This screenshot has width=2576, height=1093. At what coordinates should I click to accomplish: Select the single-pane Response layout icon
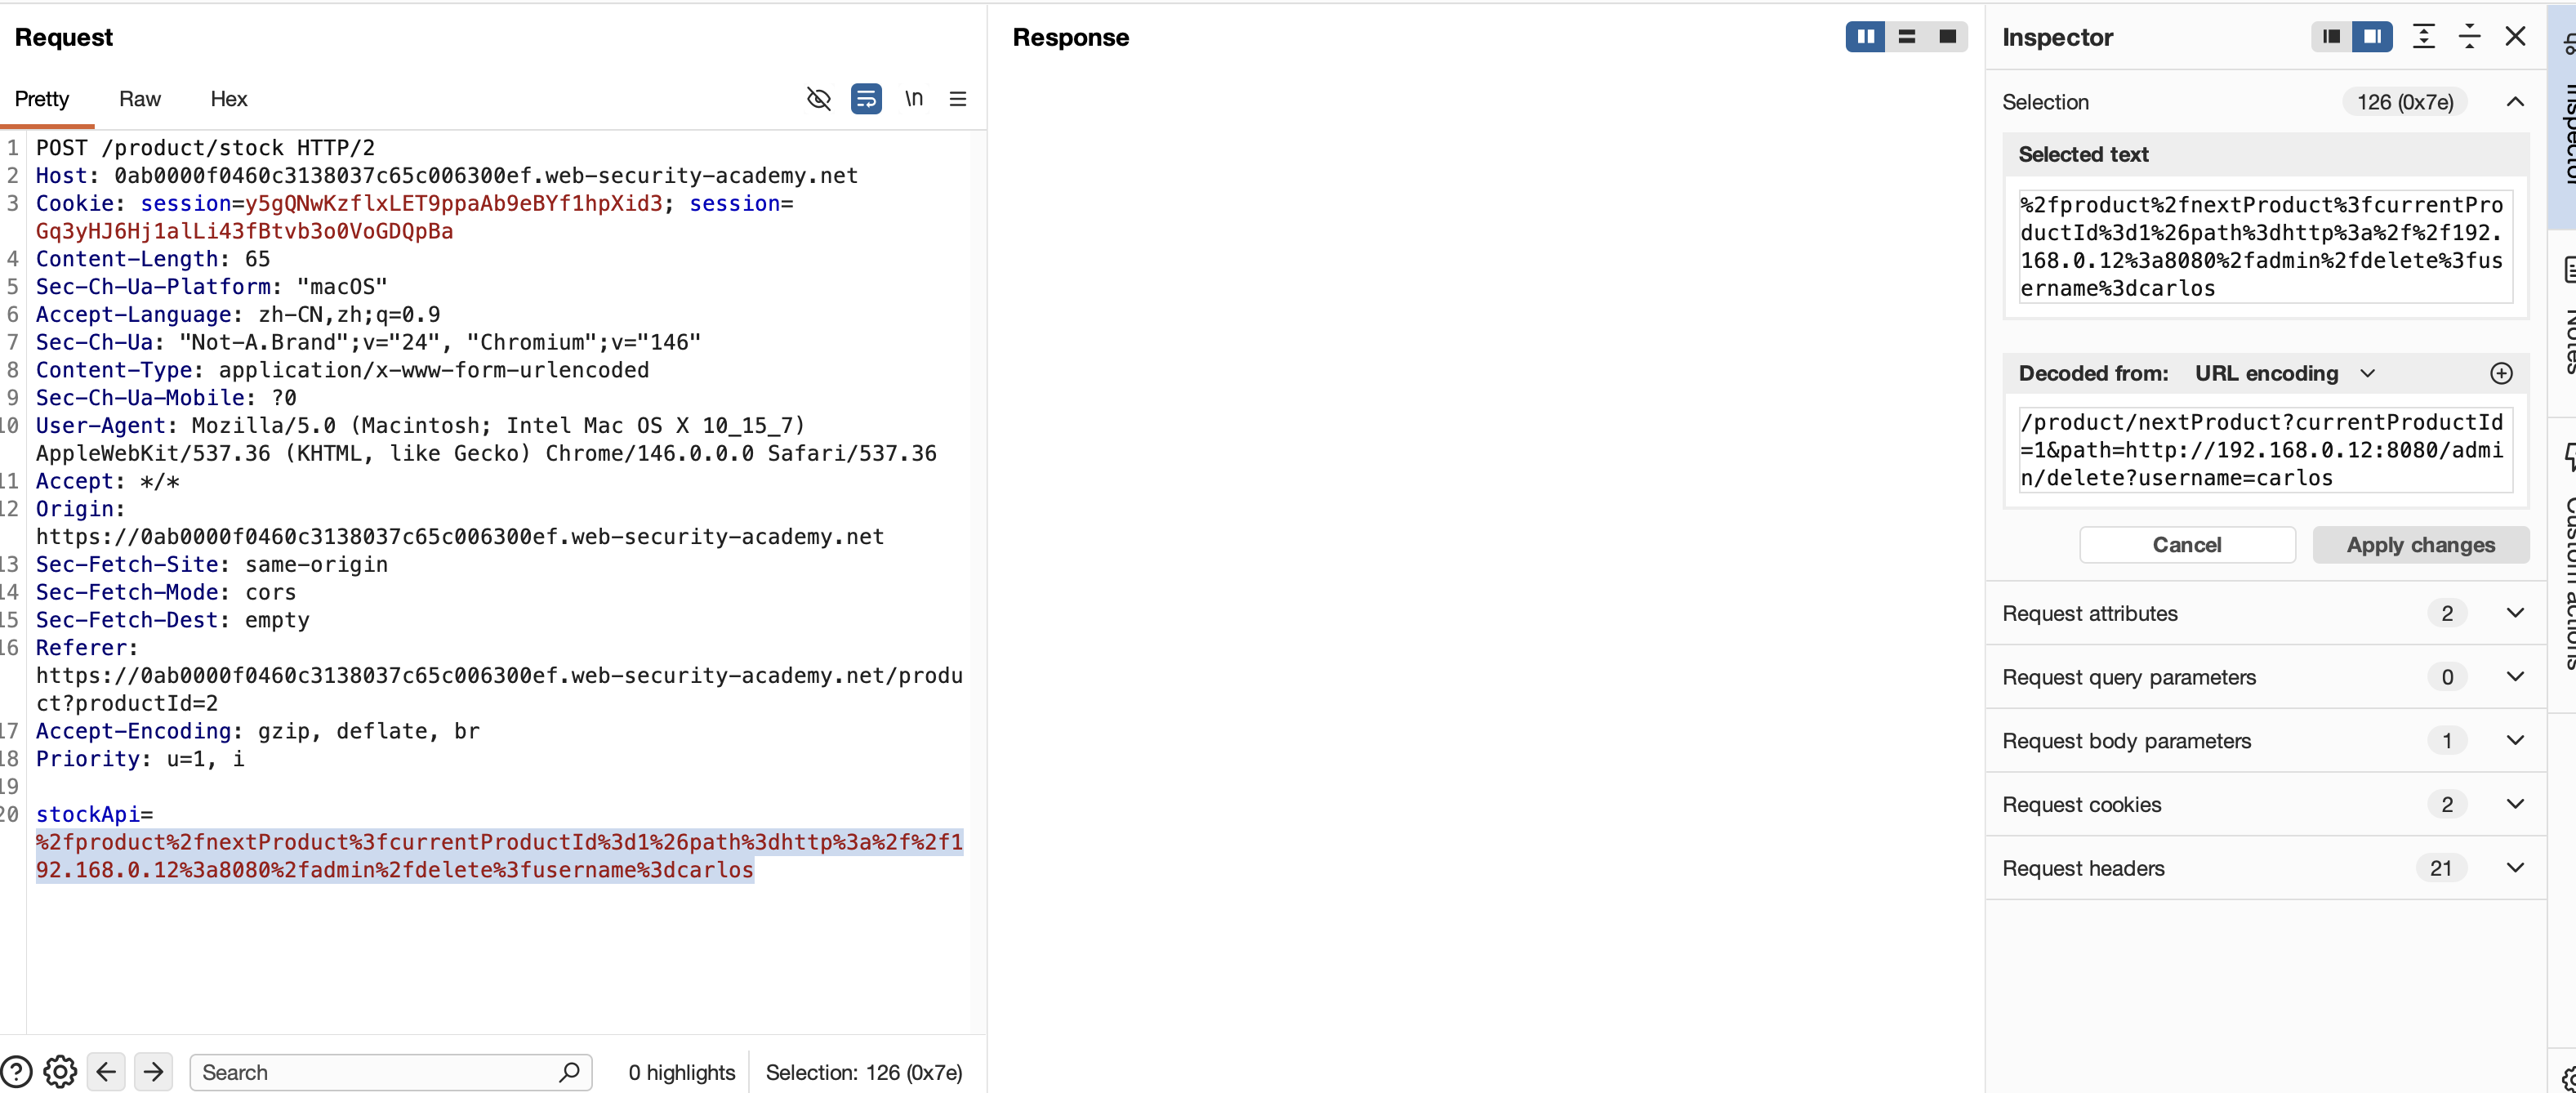click(1947, 37)
